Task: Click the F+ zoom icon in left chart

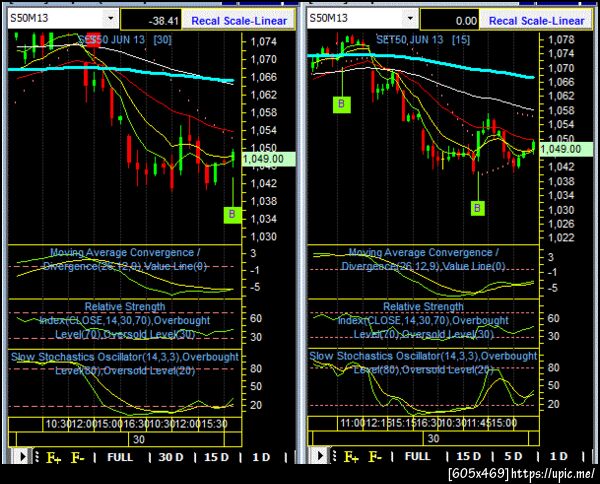Action: [53, 457]
